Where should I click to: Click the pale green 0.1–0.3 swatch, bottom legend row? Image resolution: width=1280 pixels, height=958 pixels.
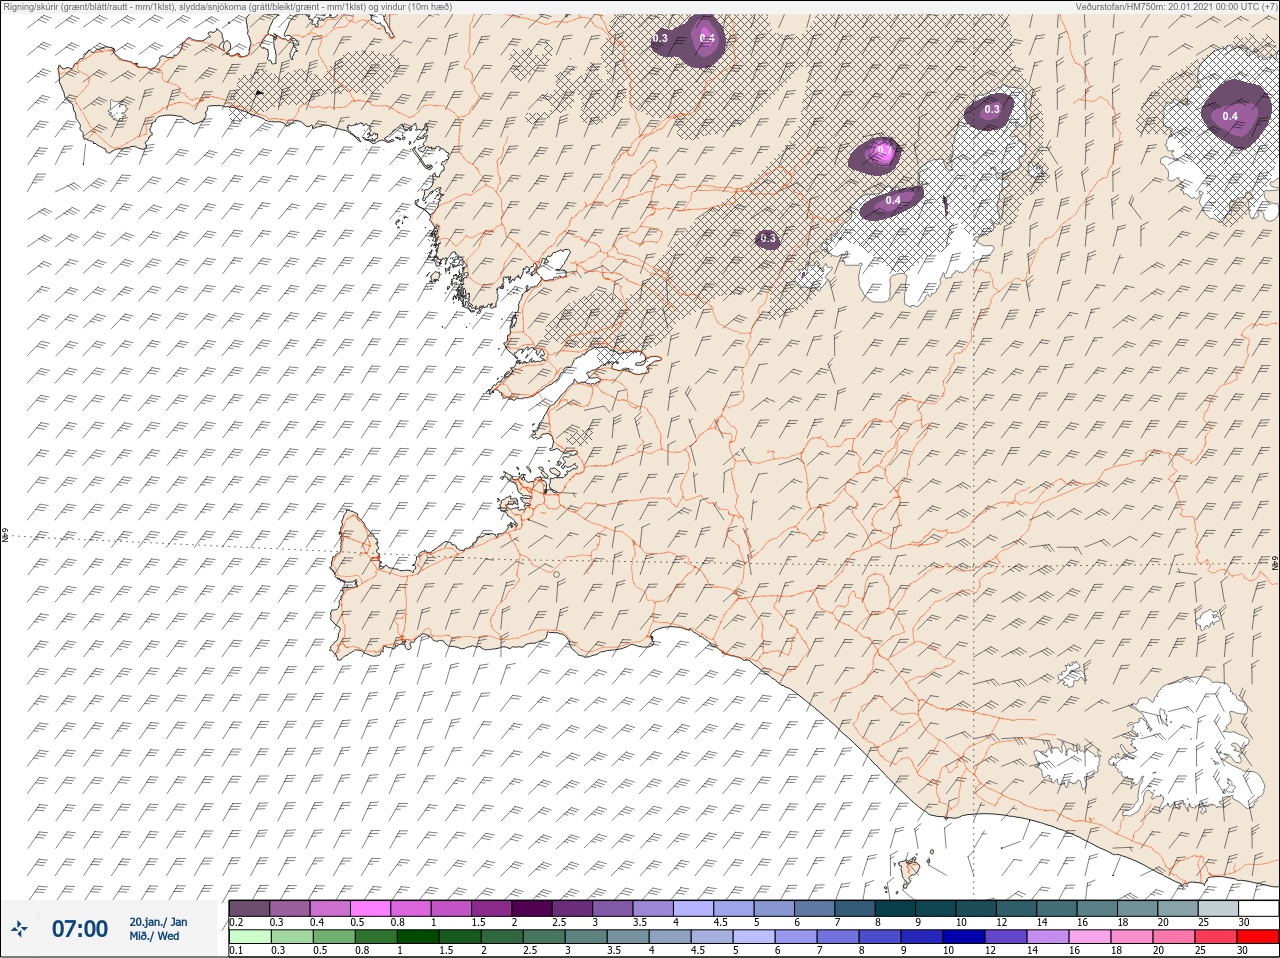pos(249,937)
